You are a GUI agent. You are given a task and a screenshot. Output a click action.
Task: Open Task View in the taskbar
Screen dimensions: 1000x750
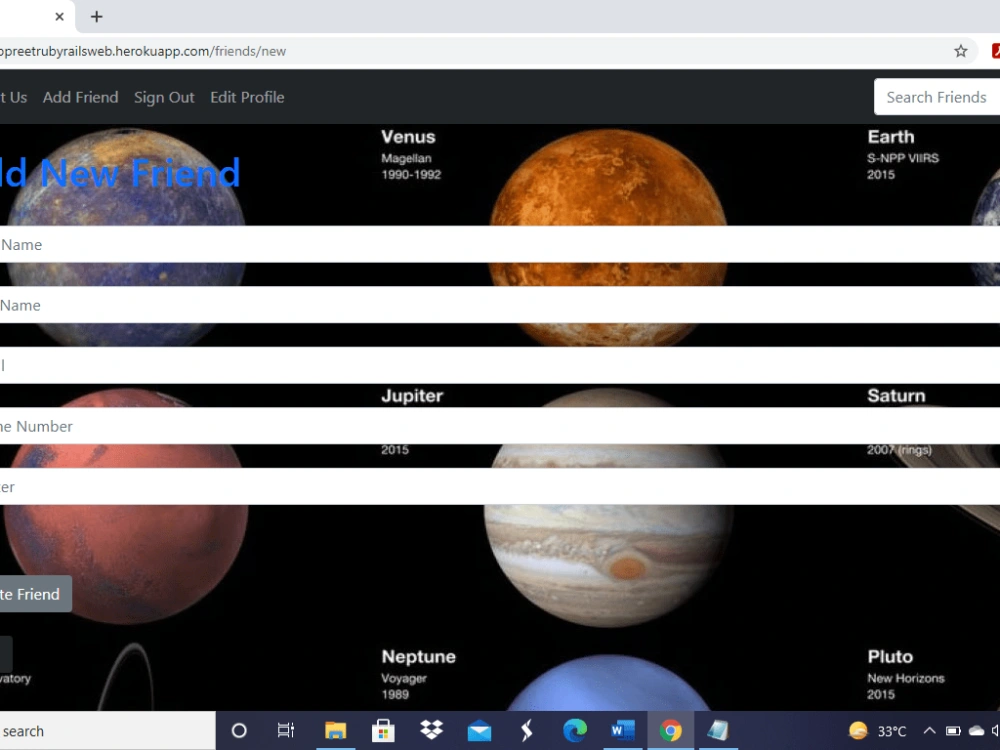[x=286, y=730]
